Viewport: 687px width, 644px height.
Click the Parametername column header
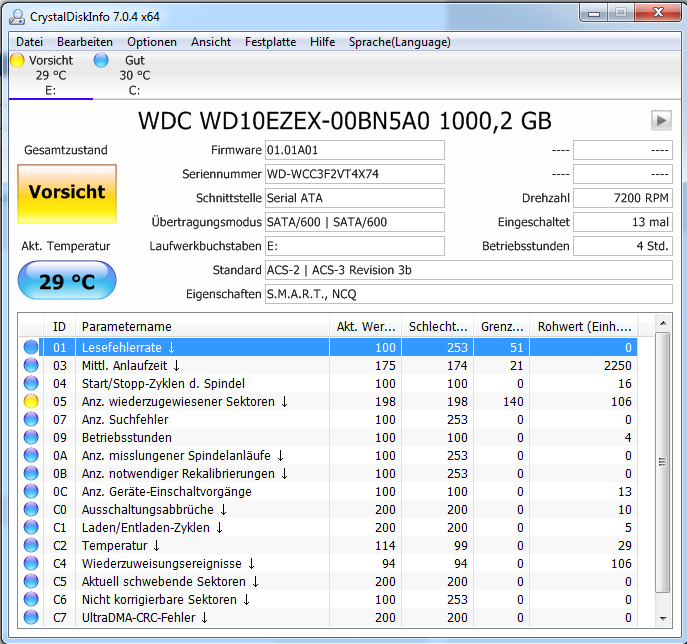pyautogui.click(x=202, y=327)
